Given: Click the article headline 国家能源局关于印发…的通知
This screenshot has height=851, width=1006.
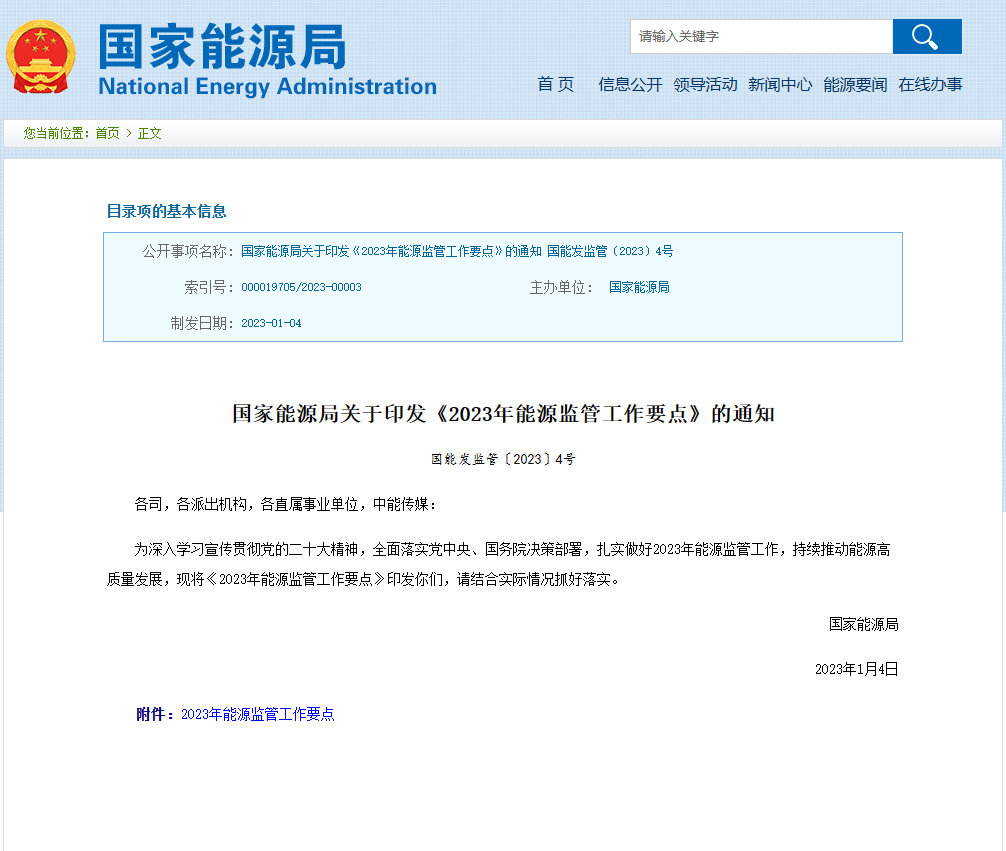Looking at the screenshot, I should coord(503,414).
